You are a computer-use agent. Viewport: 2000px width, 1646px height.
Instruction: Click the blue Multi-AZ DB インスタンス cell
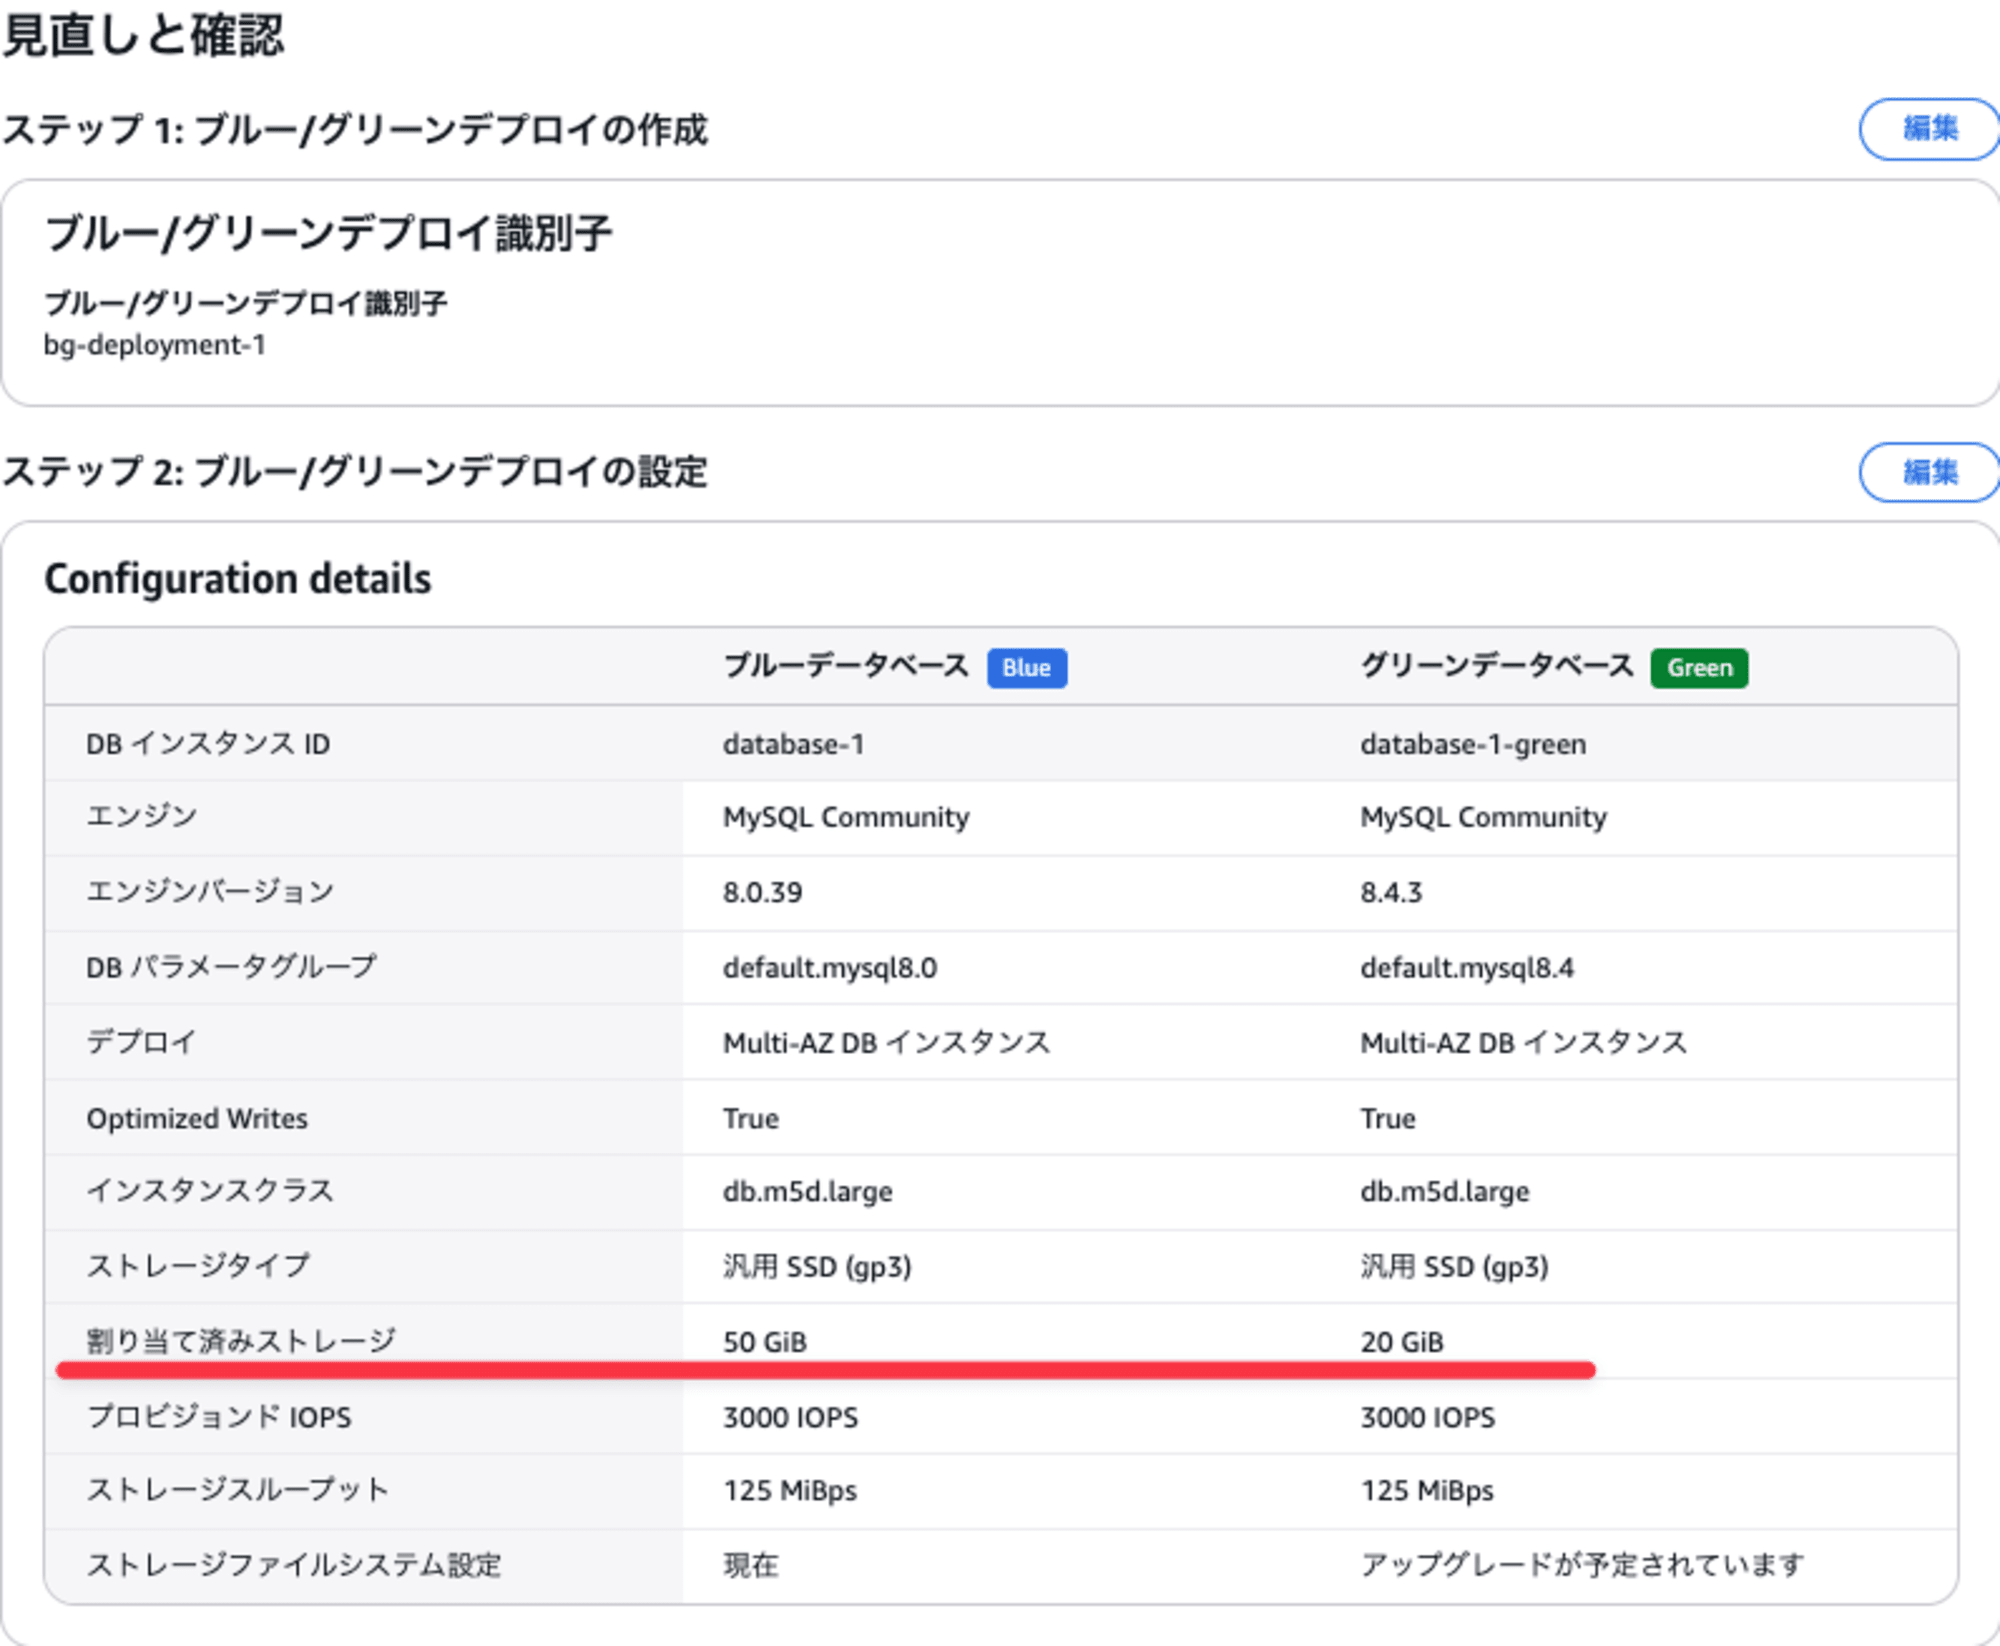tap(887, 1043)
